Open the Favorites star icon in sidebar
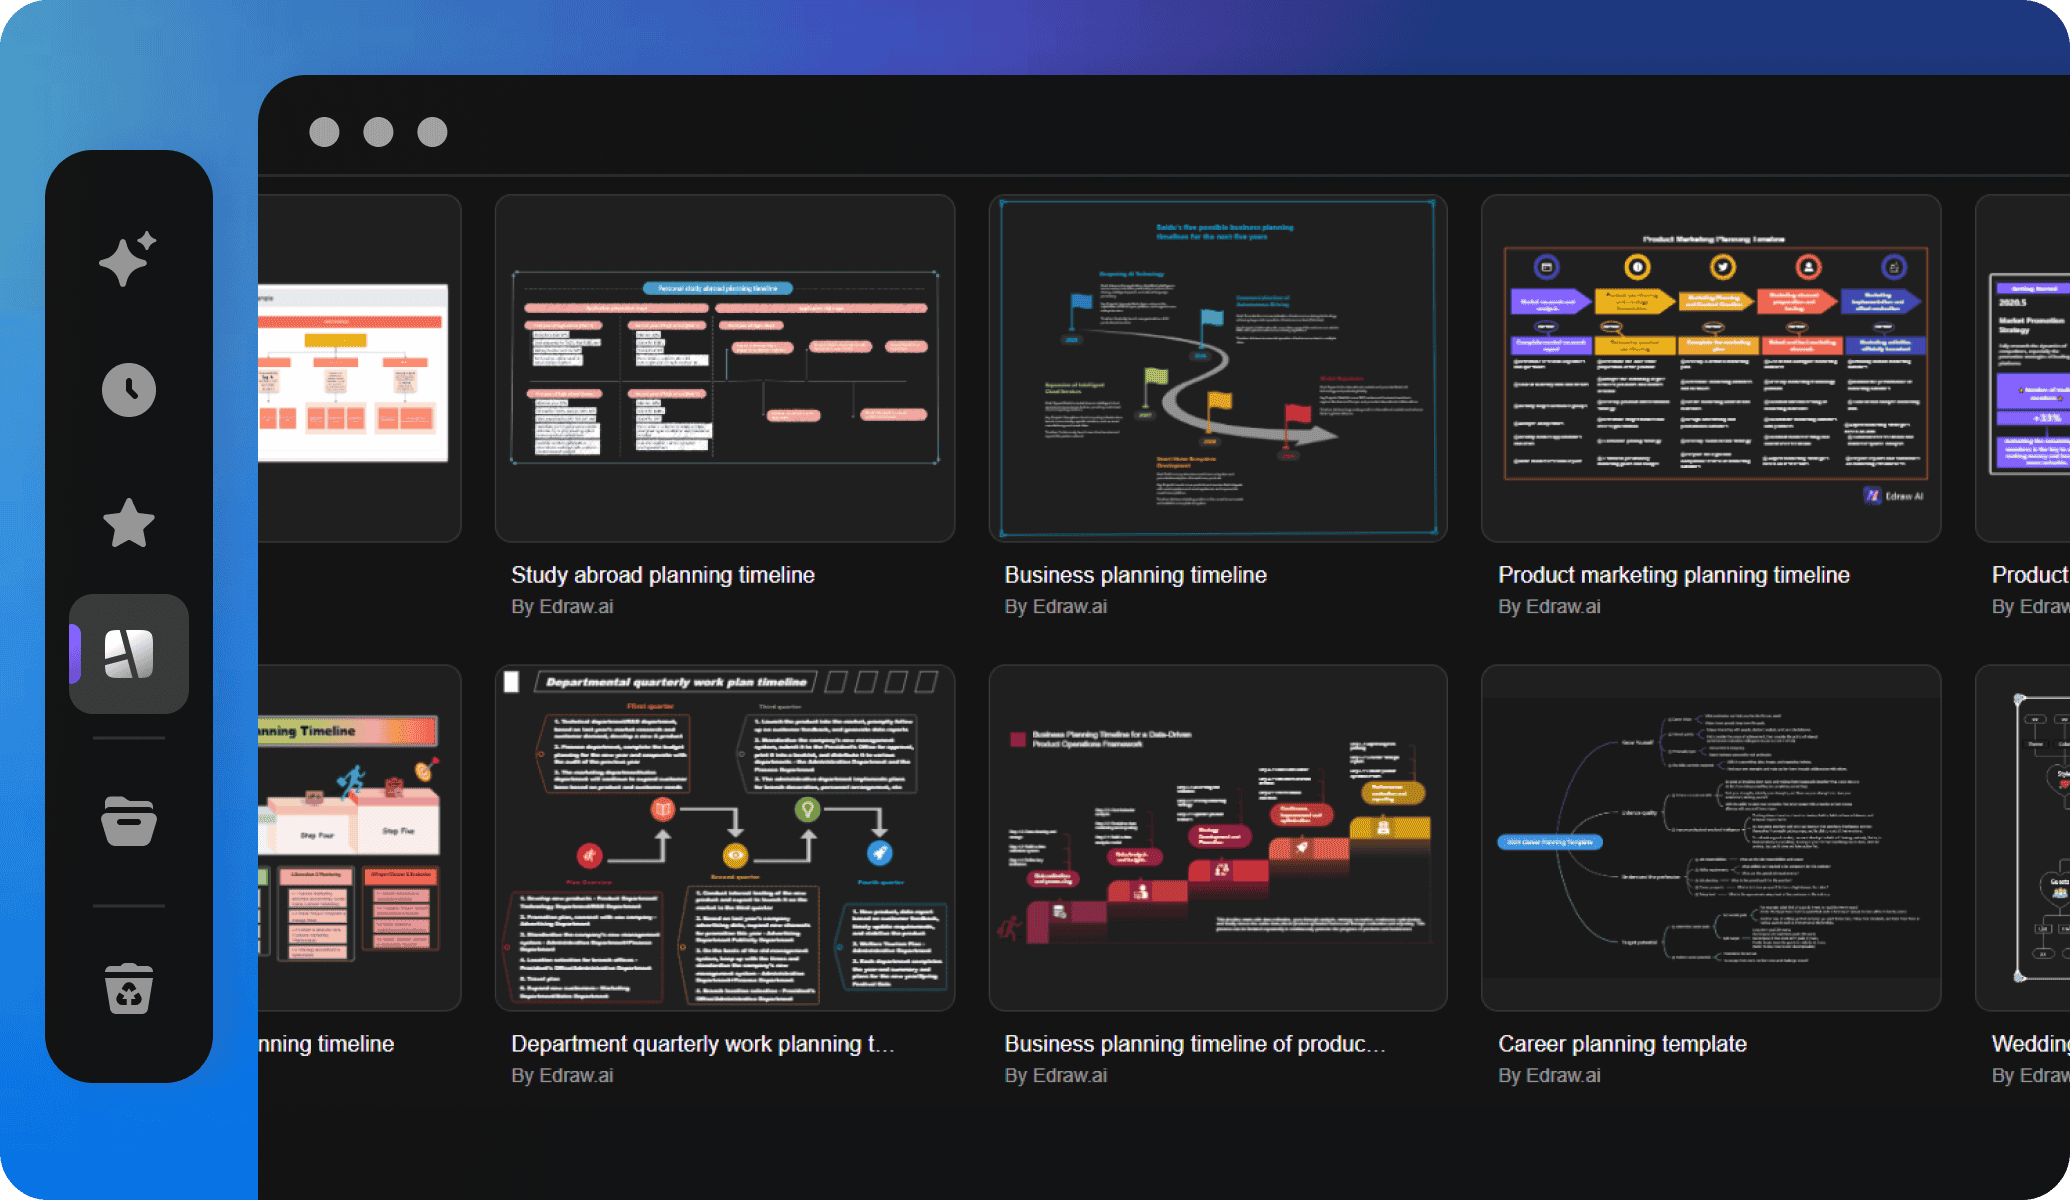This screenshot has height=1200, width=2070. pos(129,523)
